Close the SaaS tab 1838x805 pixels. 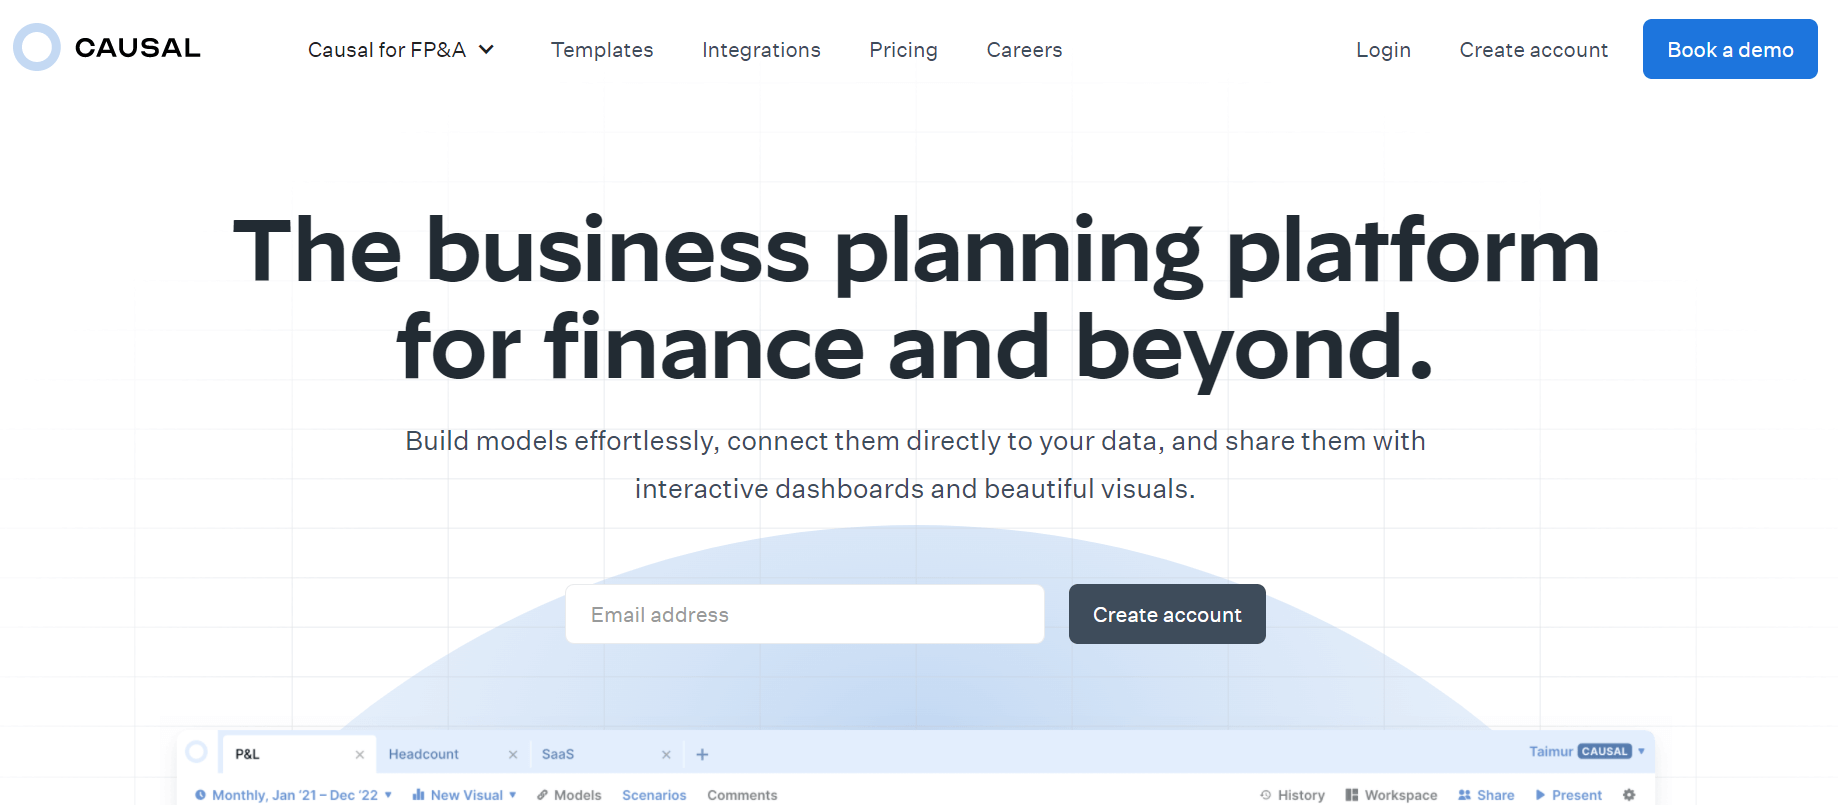666,754
